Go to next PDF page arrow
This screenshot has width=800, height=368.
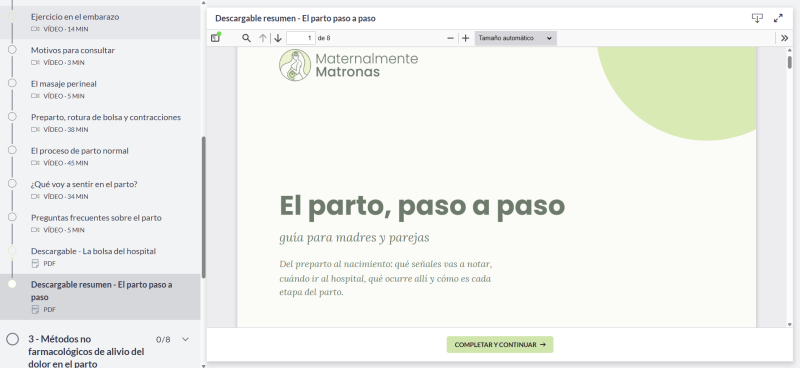pyautogui.click(x=278, y=38)
